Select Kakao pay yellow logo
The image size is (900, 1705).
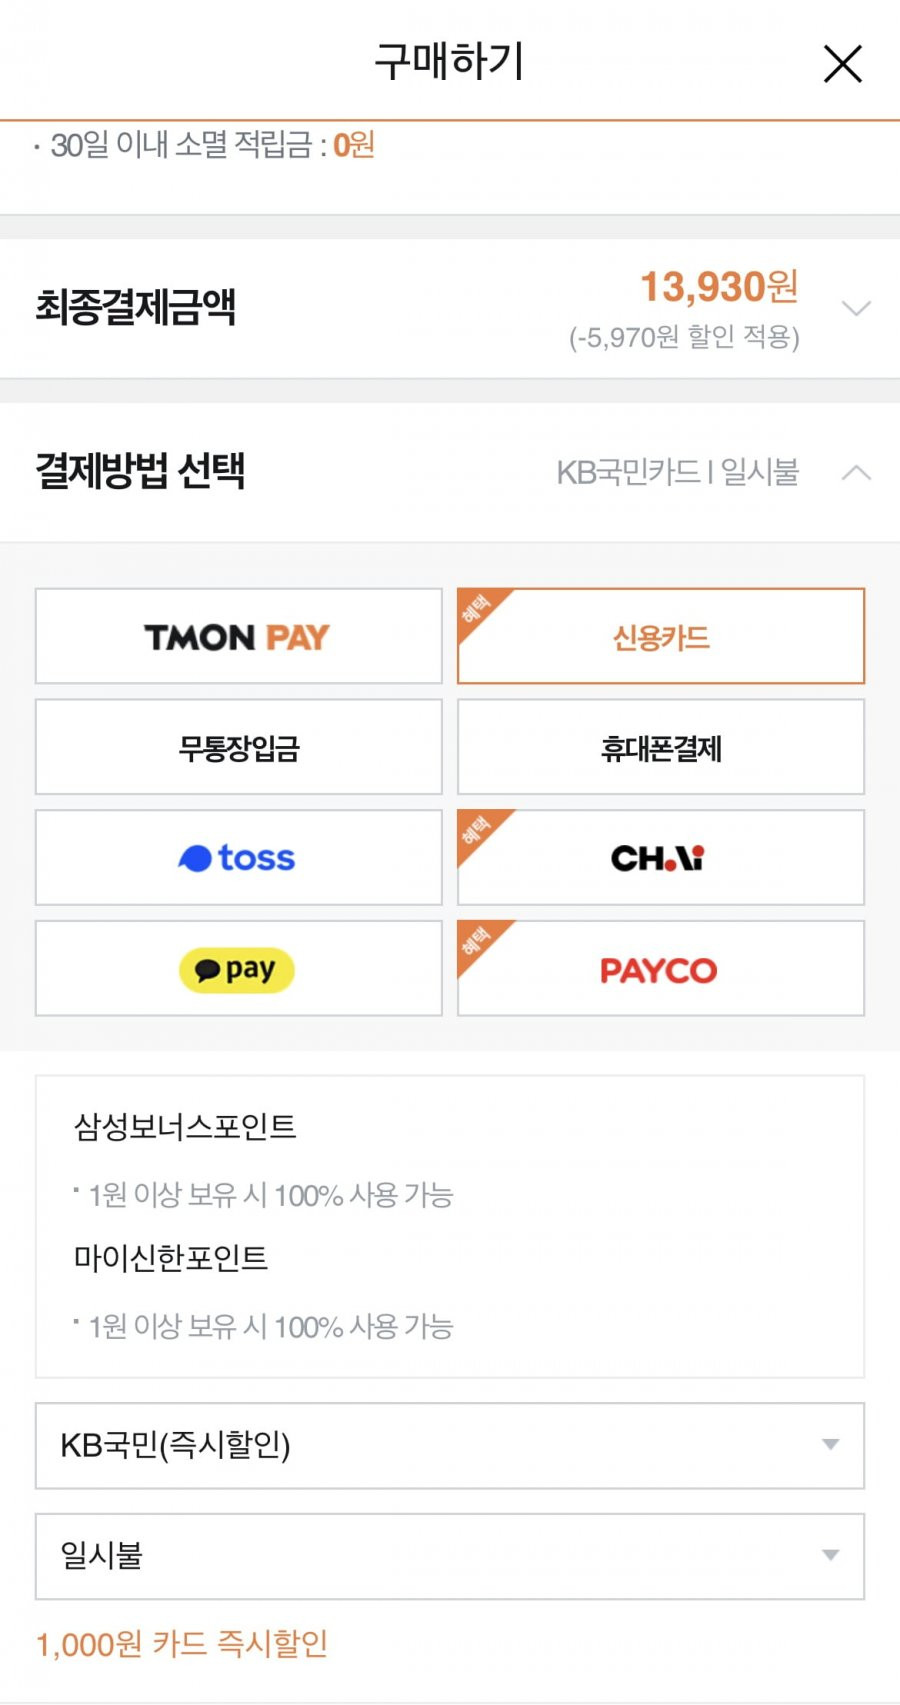coord(239,969)
